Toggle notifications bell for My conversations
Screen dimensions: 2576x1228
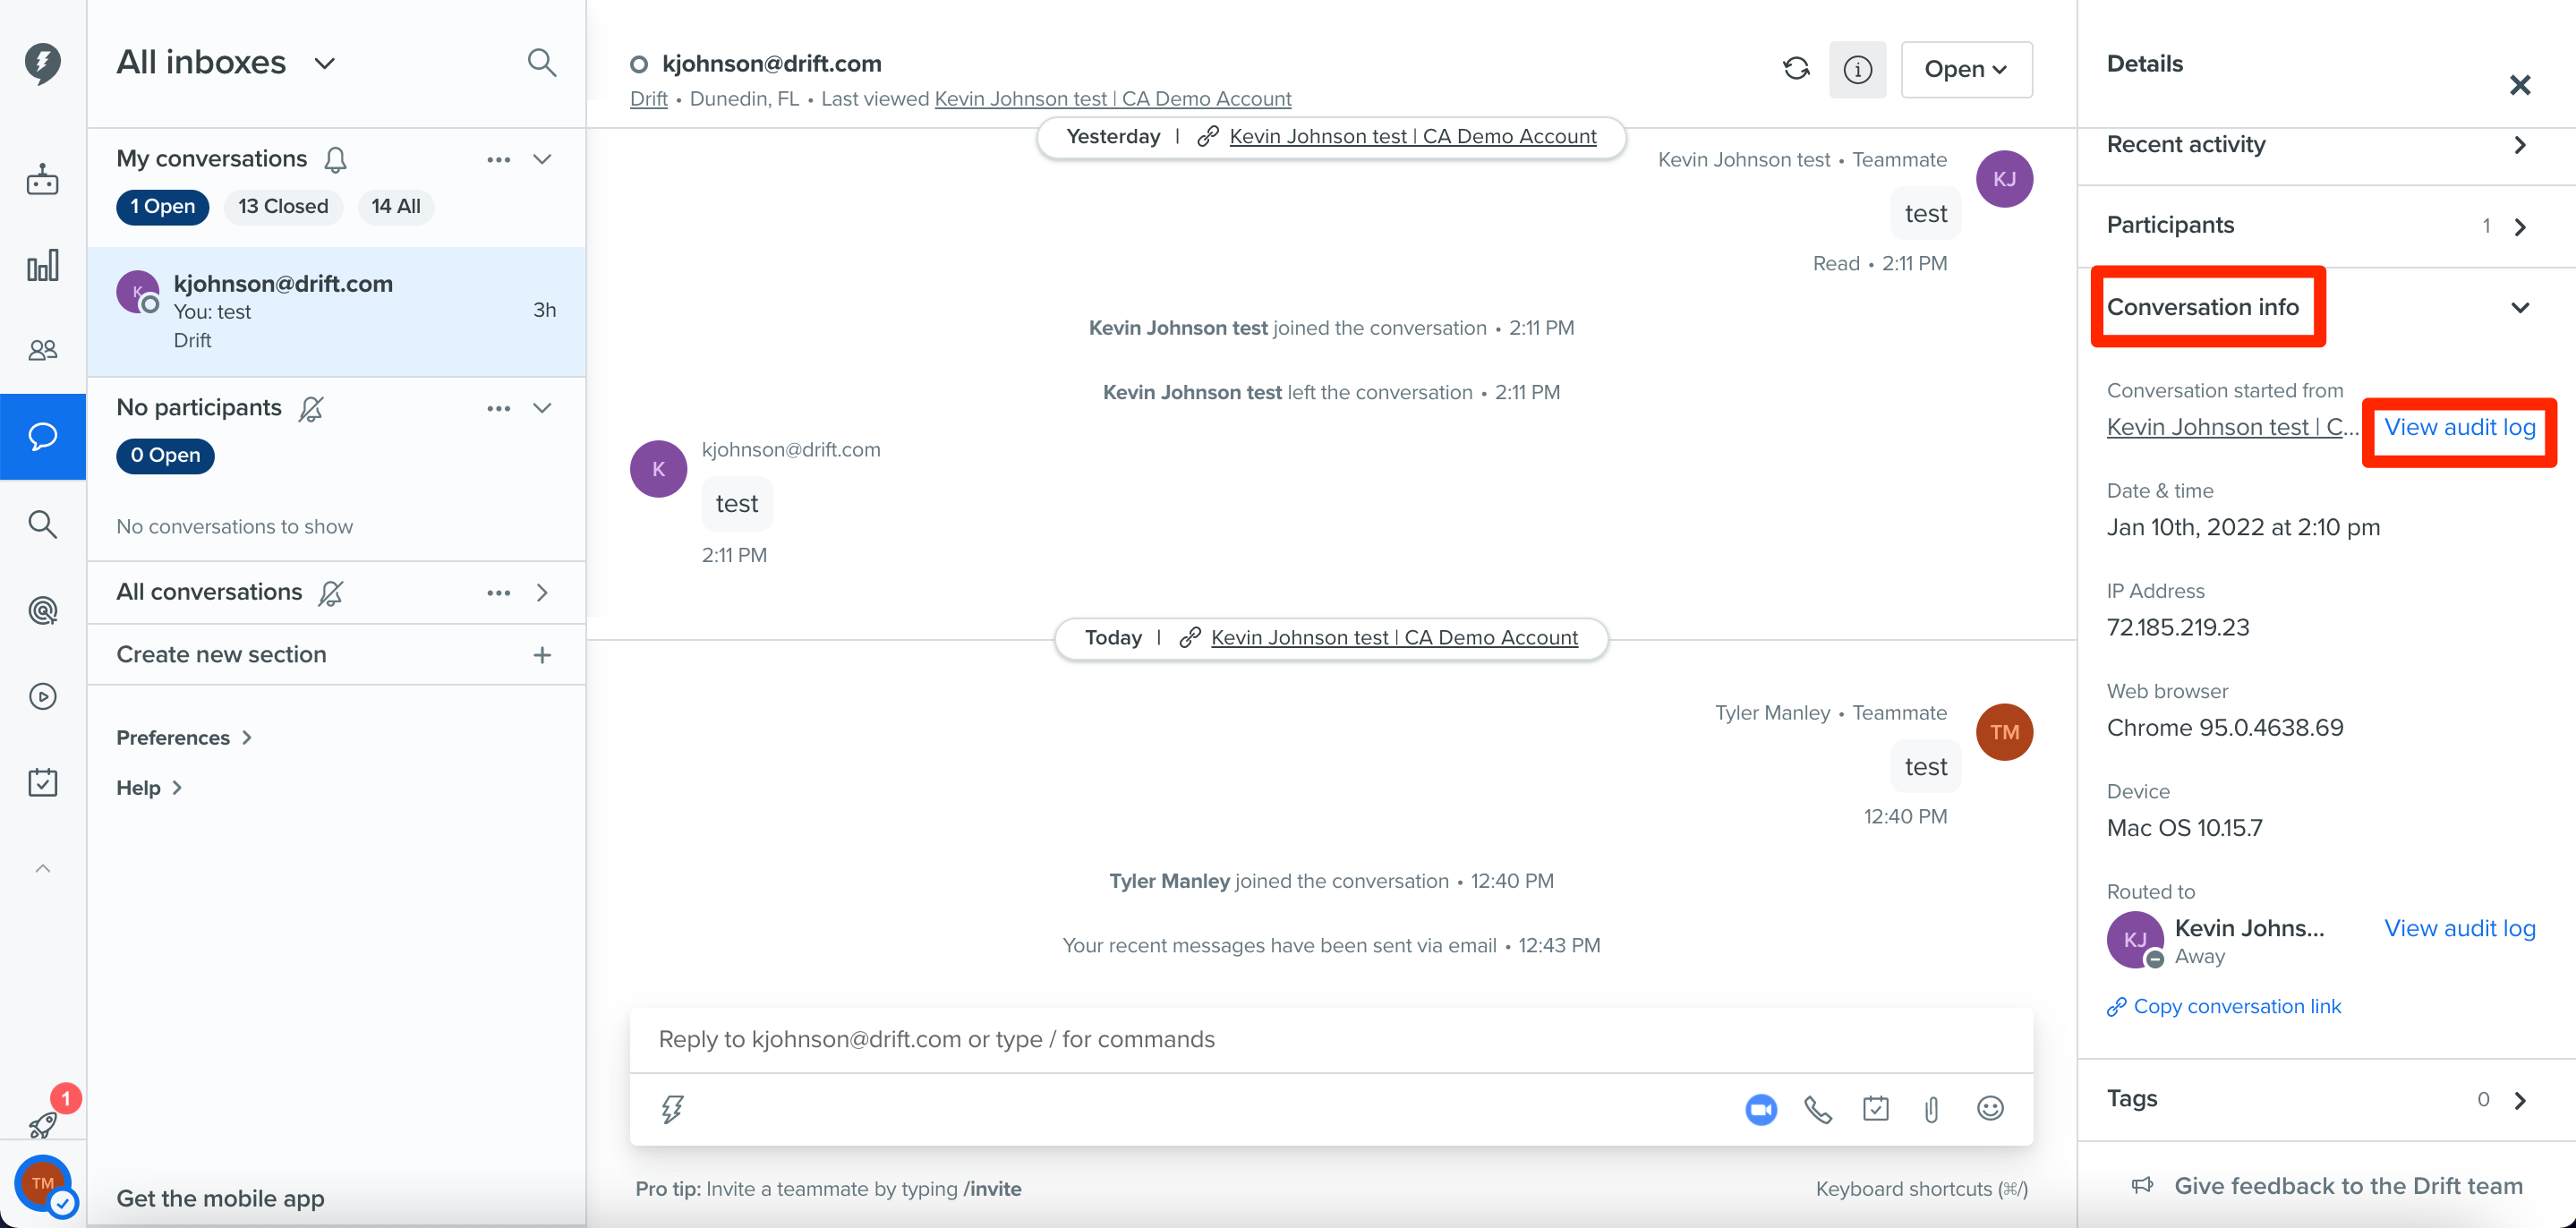336,159
